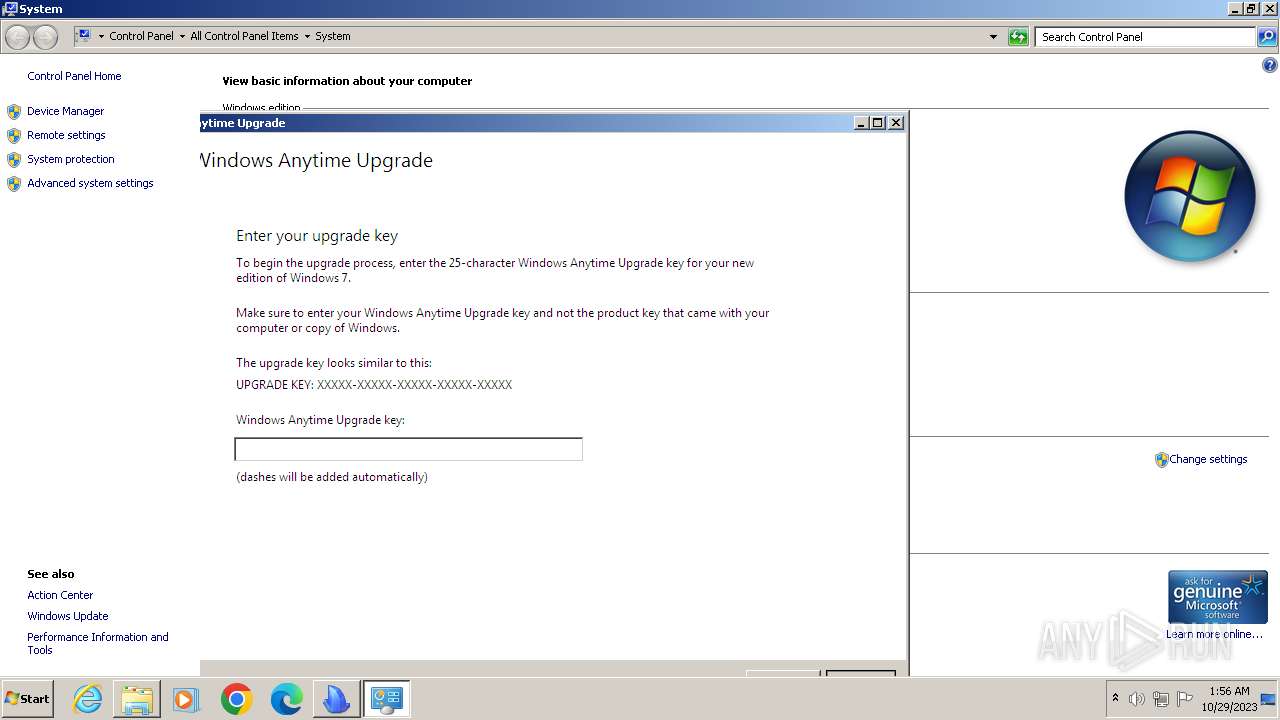
Task: Click the shield icon beside System protection
Action: 14,159
